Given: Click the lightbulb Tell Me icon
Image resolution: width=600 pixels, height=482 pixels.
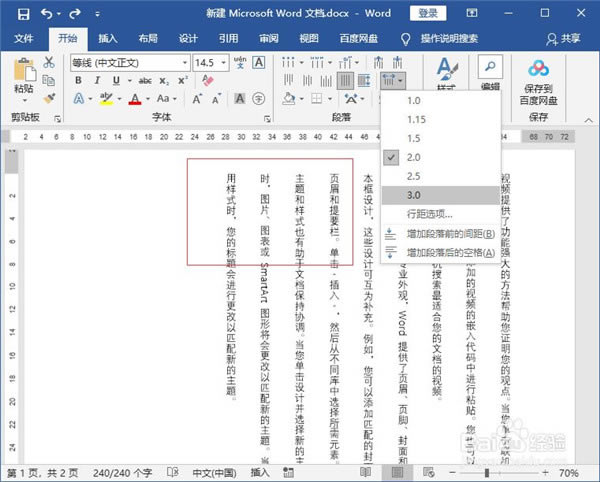Looking at the screenshot, I should coord(405,39).
